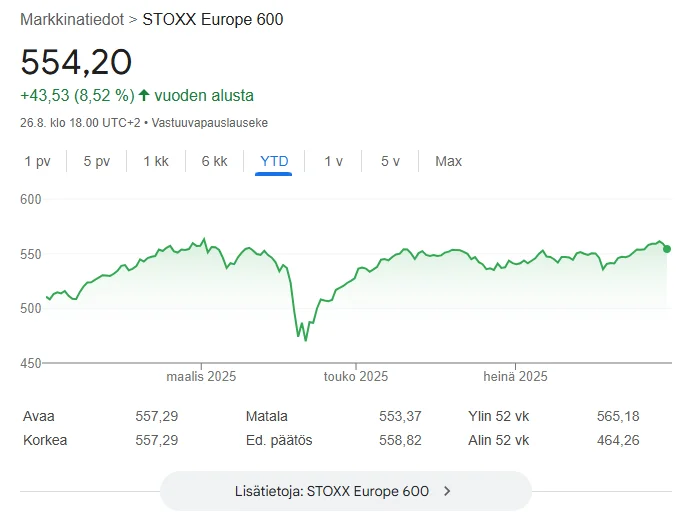Click the Ylin 52 vk value 565,18
The width and height of the screenshot is (686, 522).
coord(617,416)
